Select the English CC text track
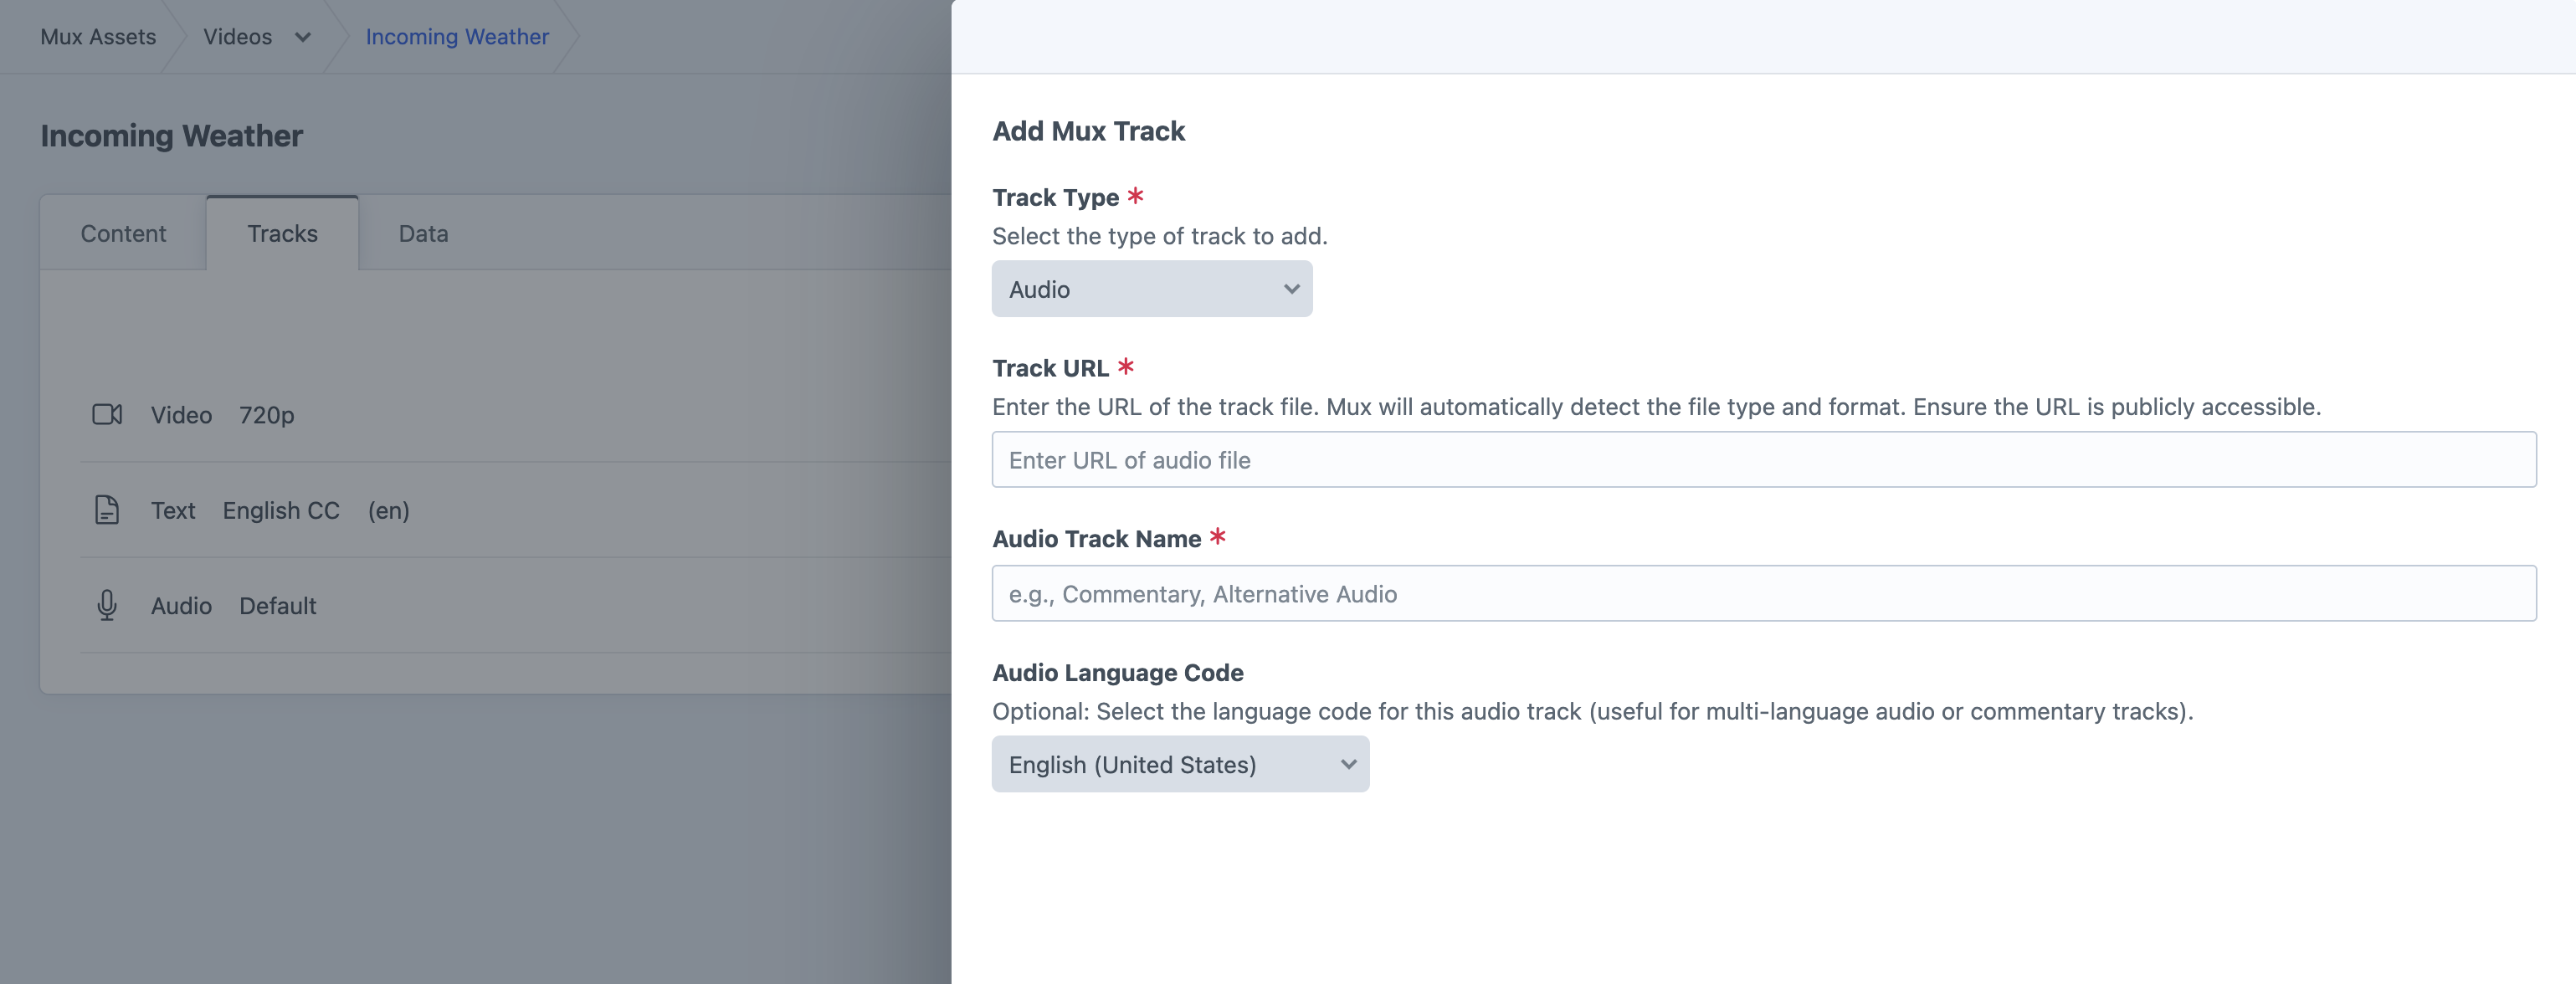Screen dimensions: 2576x984 tap(281, 511)
